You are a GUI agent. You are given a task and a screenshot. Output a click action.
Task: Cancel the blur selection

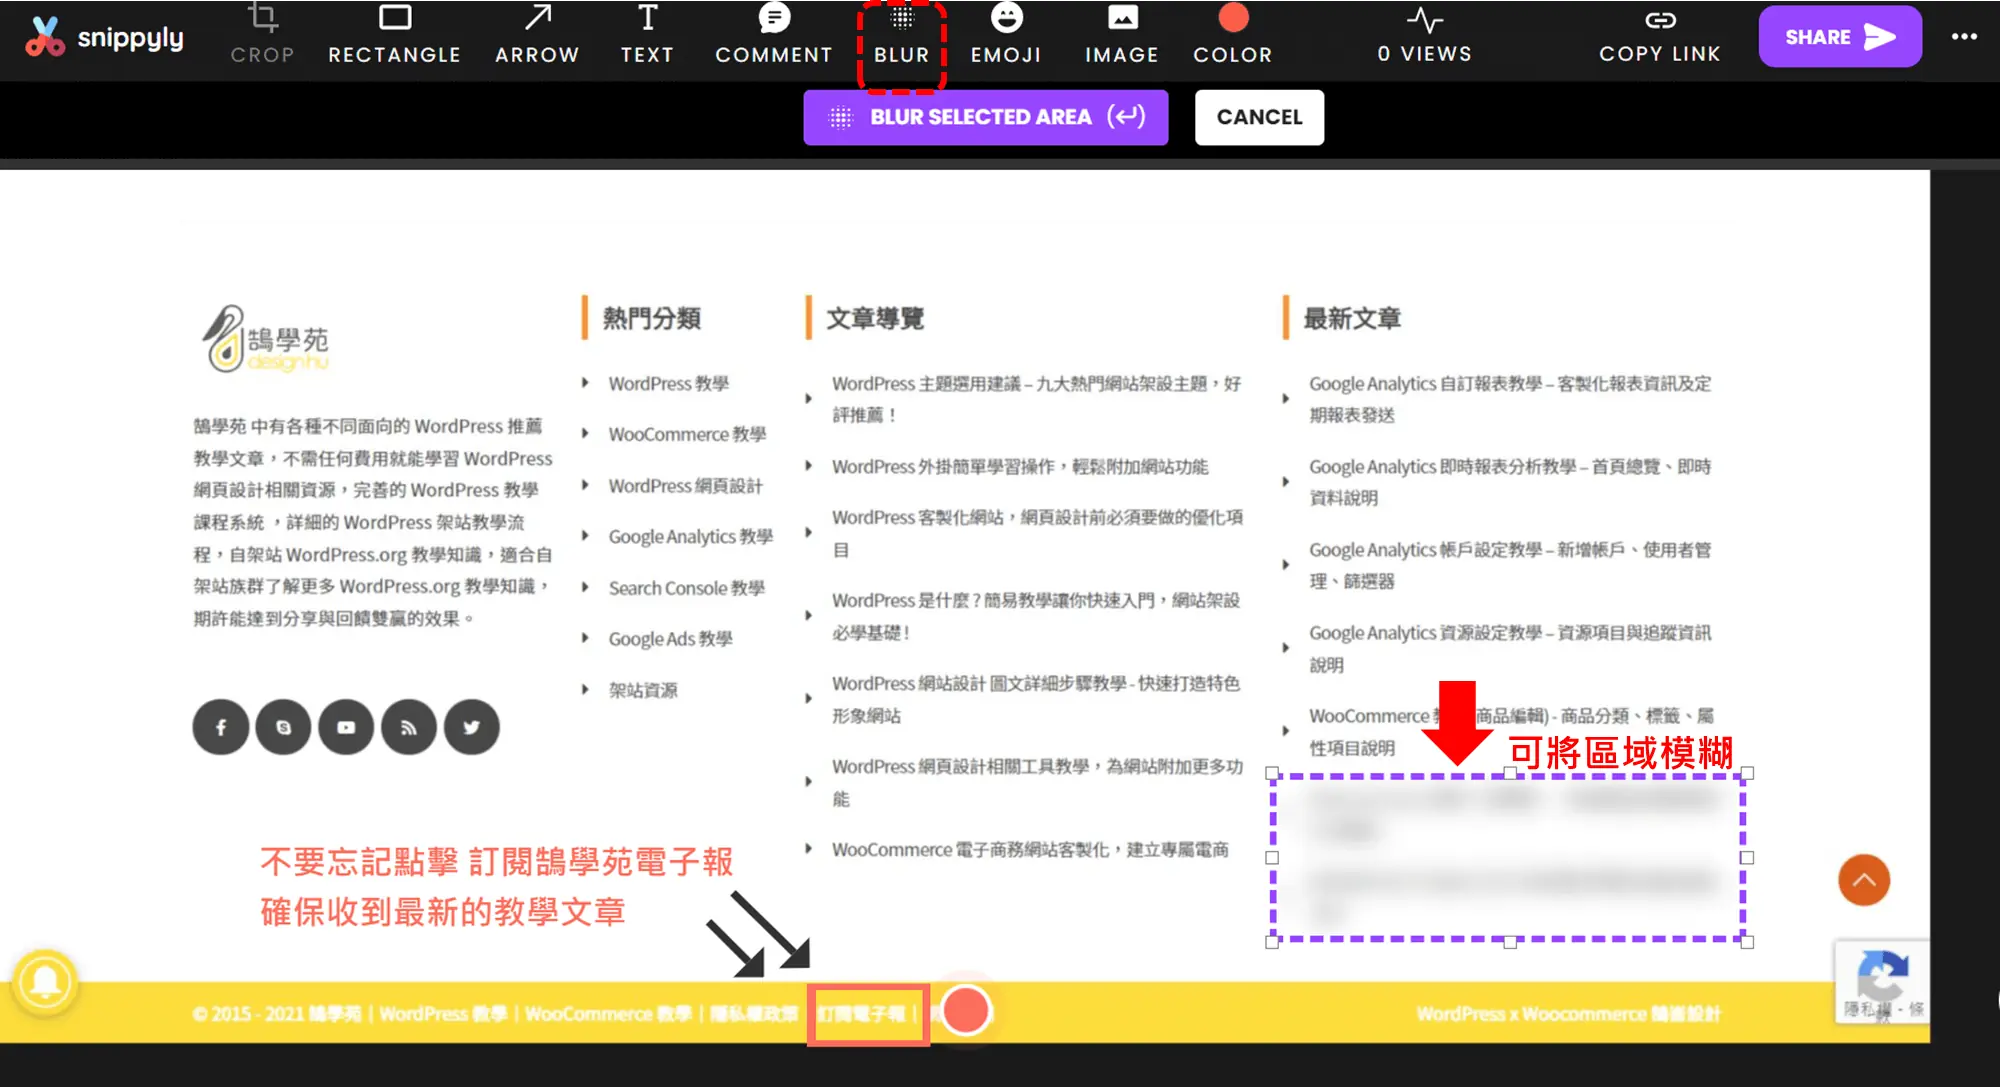pos(1259,117)
